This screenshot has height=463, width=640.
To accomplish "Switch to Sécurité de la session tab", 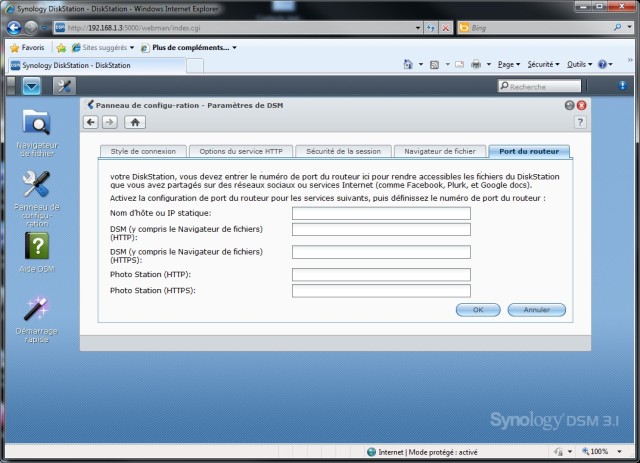I will point(343,151).
